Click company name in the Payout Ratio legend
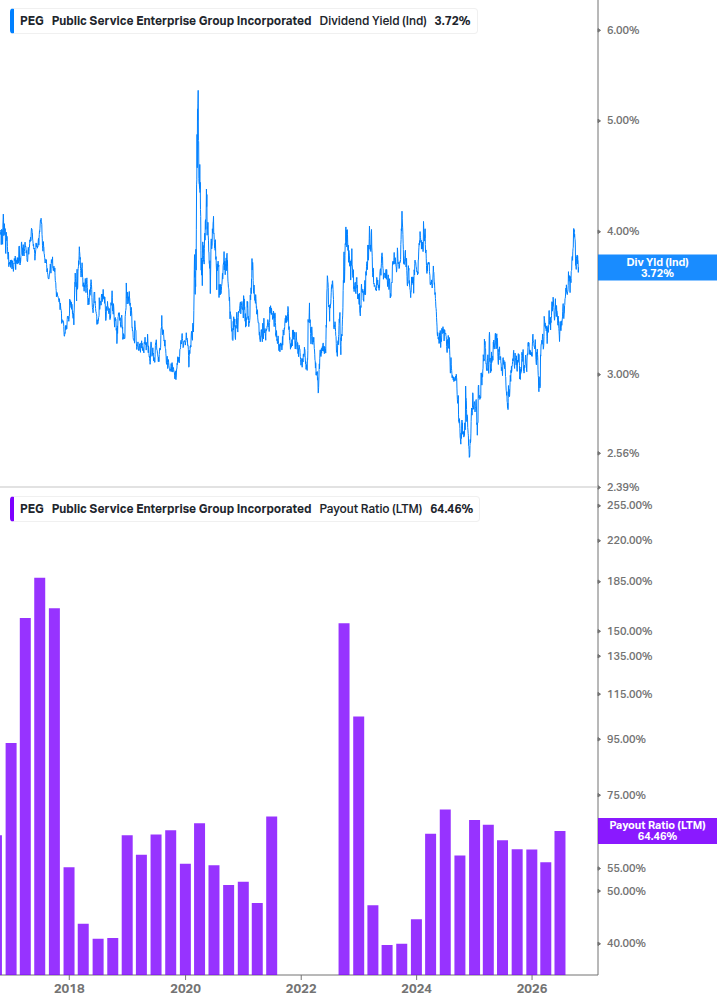The height and width of the screenshot is (1005, 717). (181, 509)
